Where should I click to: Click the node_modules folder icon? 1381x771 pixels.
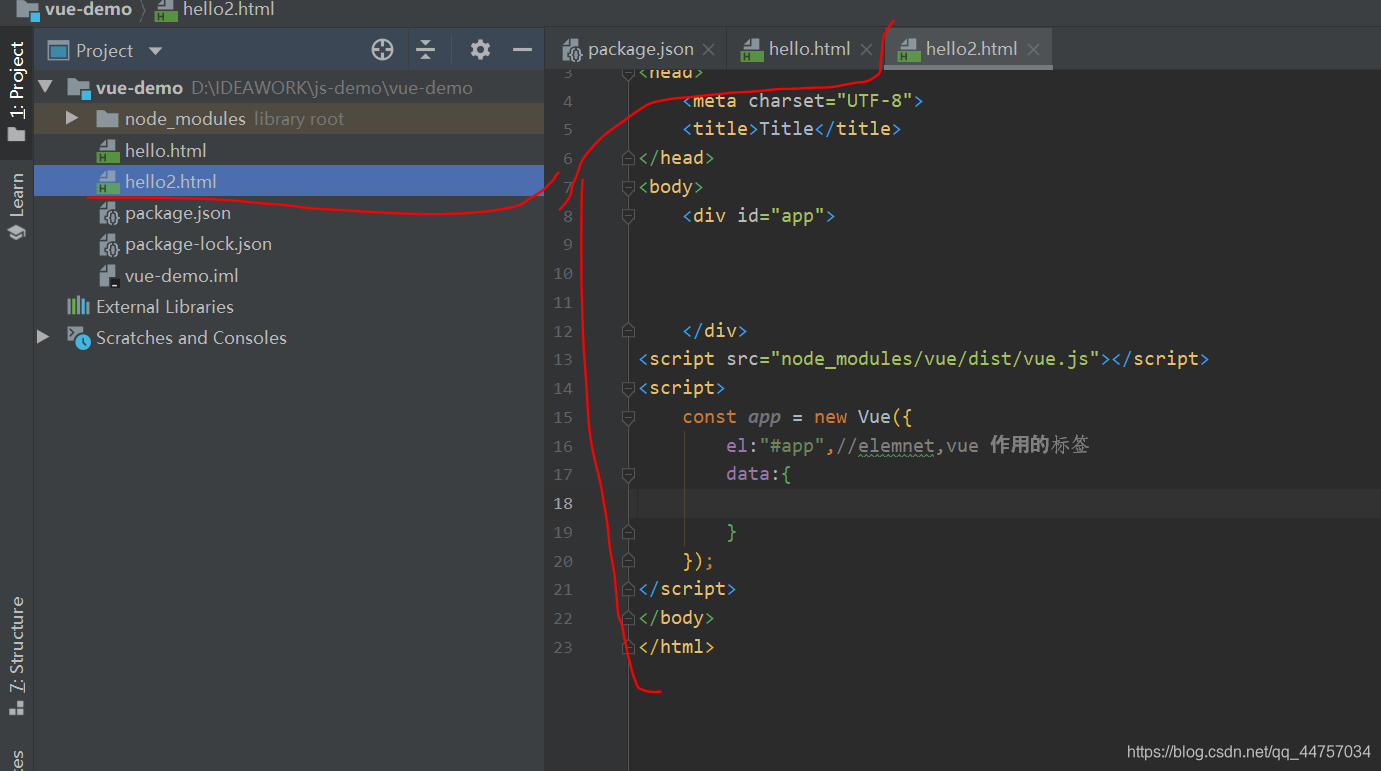point(108,119)
